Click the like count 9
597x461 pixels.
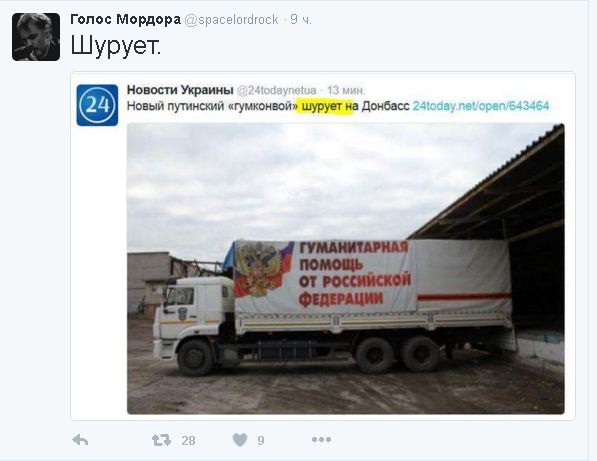pos(261,440)
